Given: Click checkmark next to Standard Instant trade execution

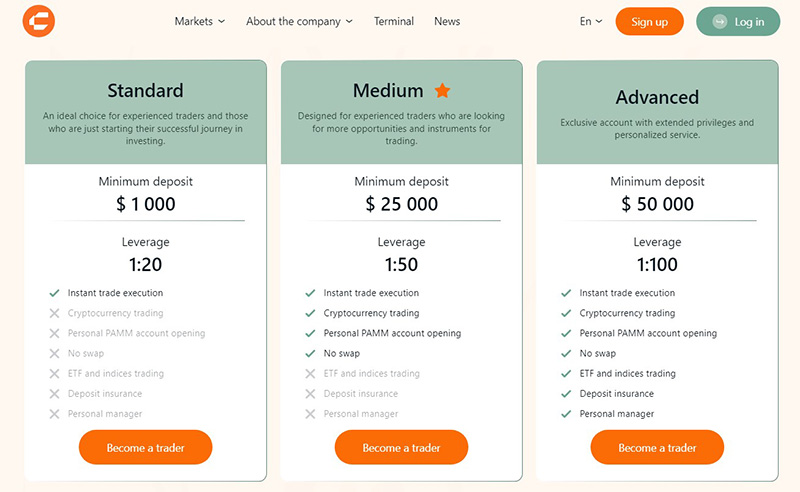Looking at the screenshot, I should (54, 293).
